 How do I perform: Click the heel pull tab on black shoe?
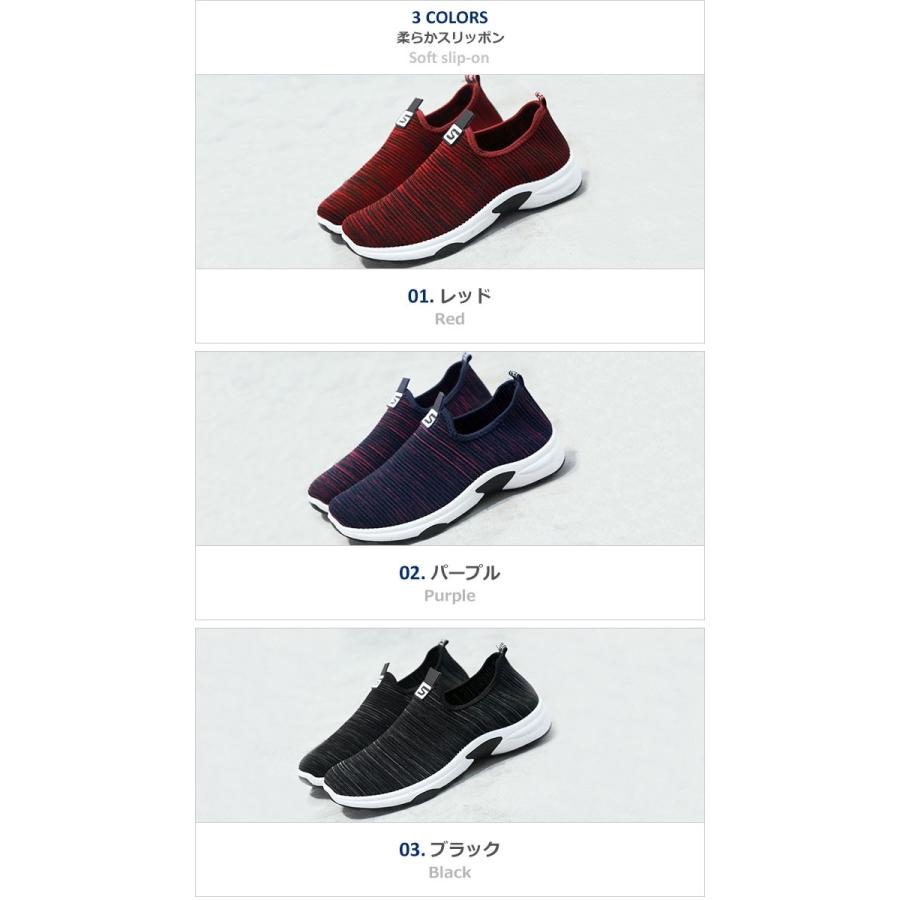(502, 648)
